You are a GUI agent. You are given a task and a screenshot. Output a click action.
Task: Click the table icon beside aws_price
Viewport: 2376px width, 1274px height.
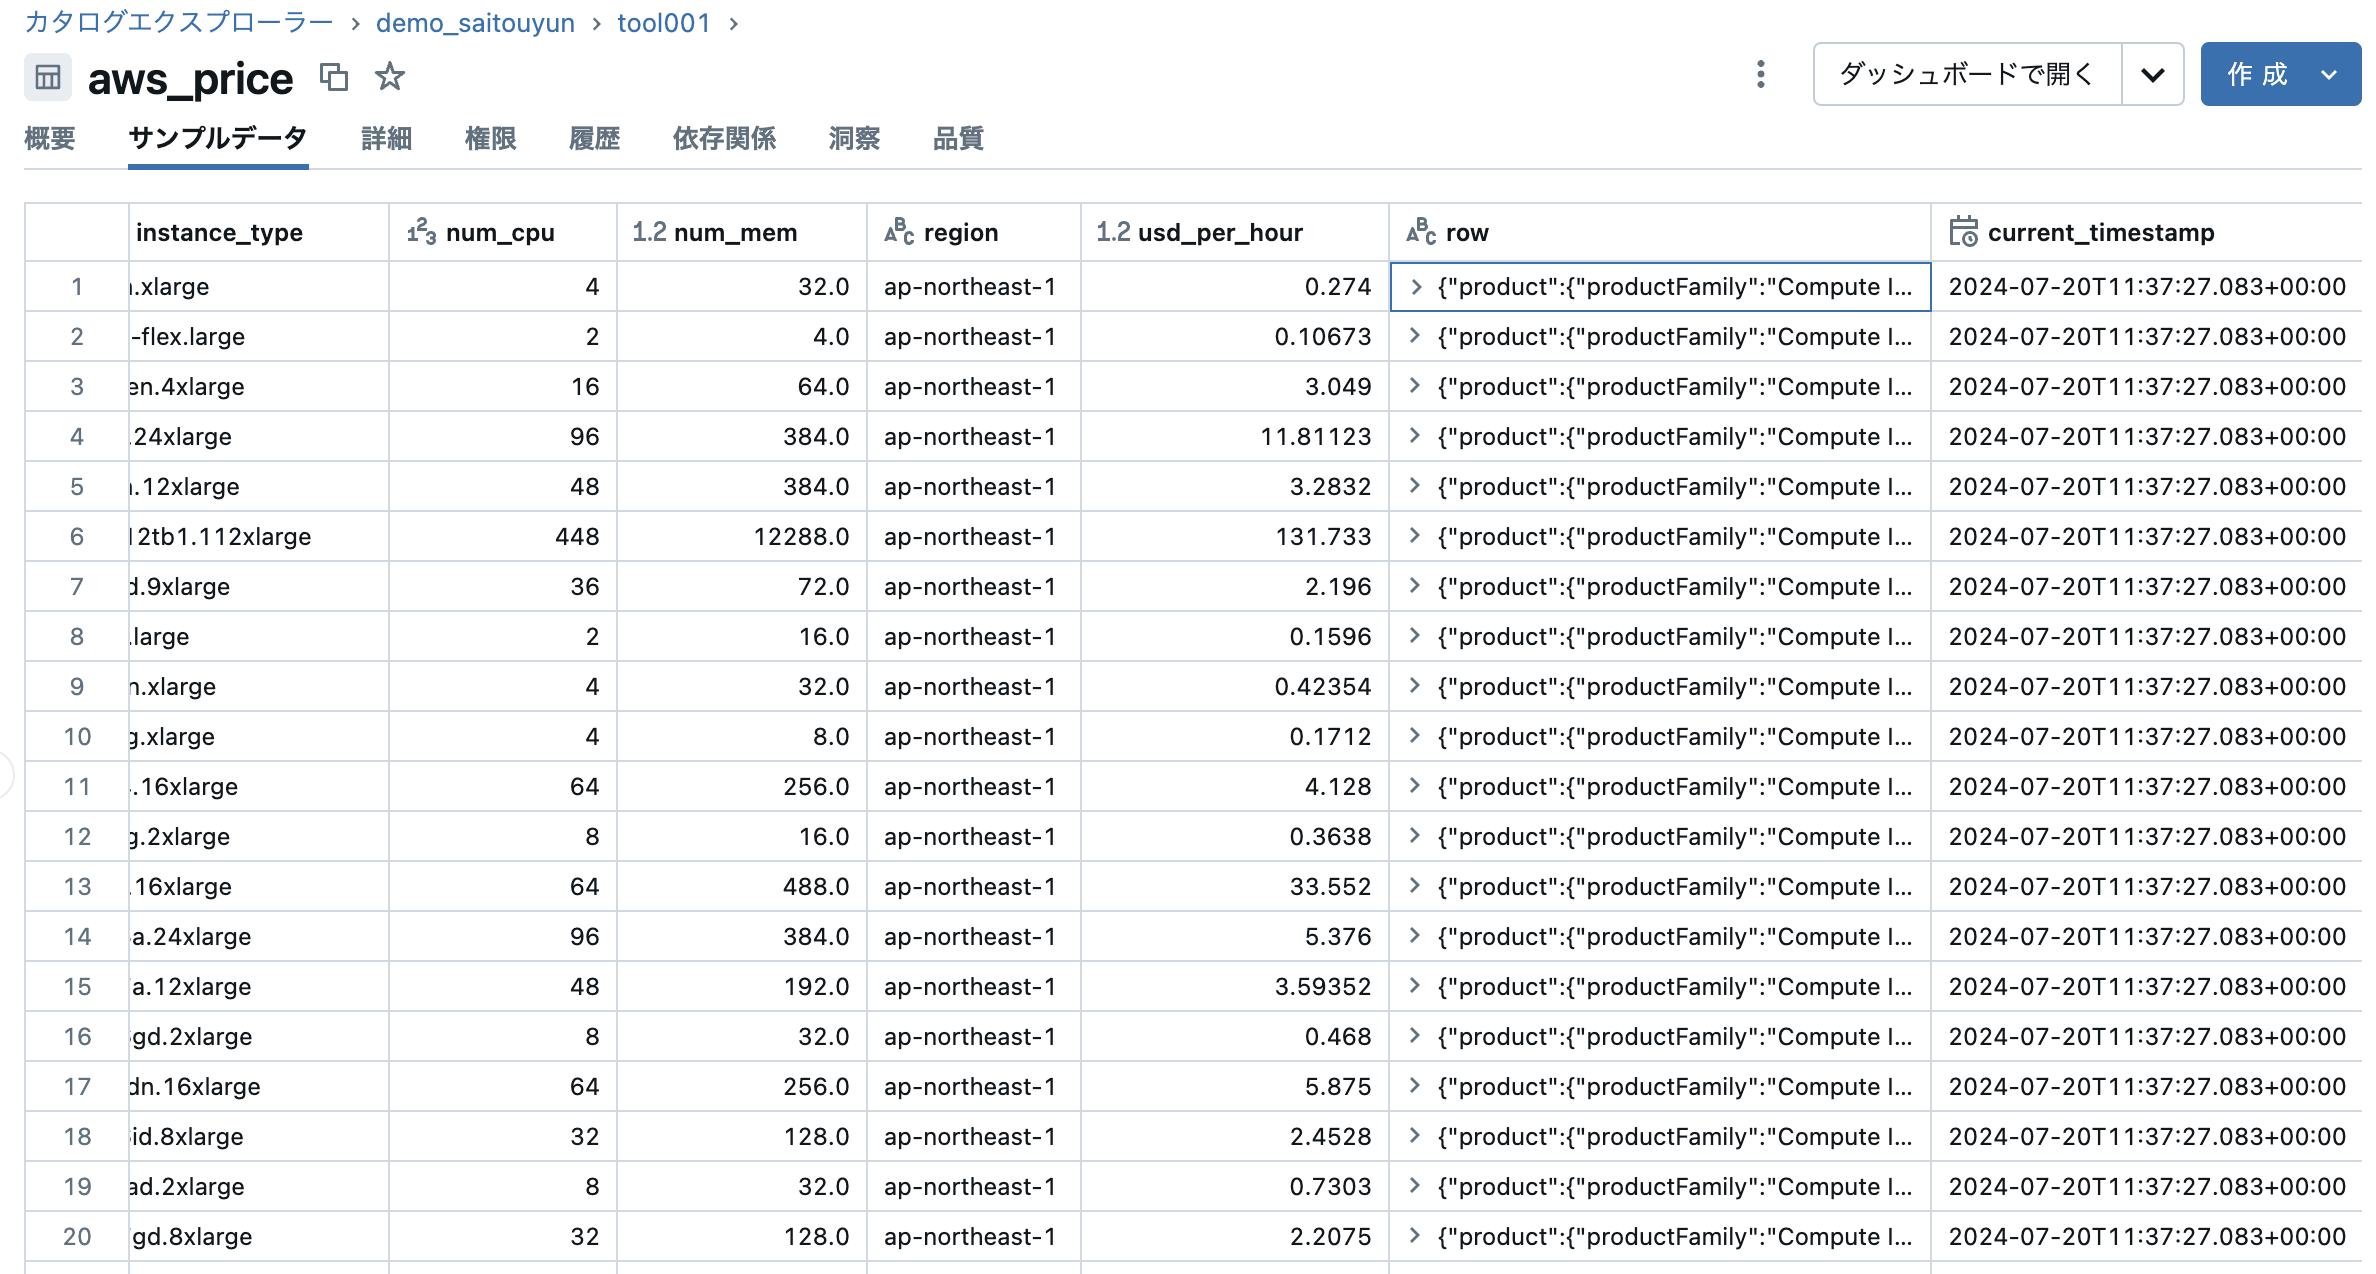pos(47,77)
